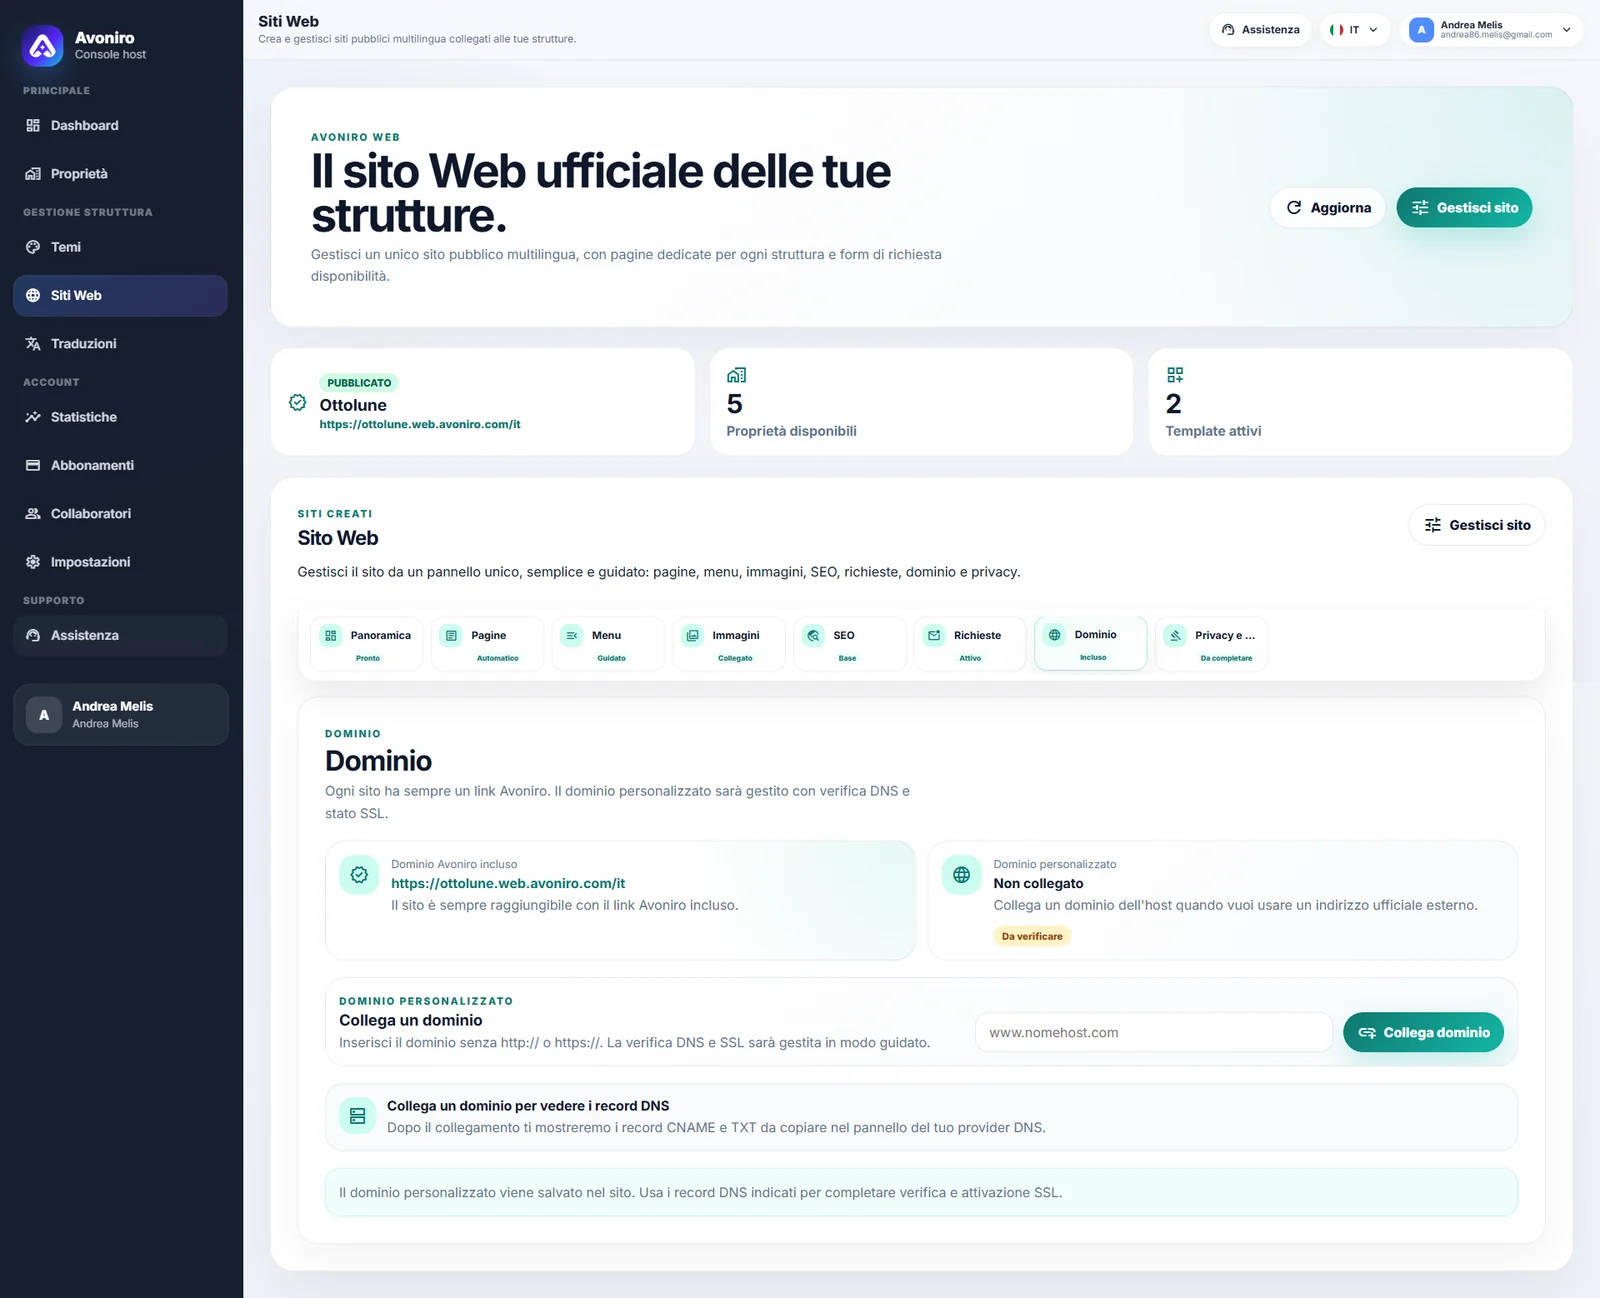Click the Italian flag icon
This screenshot has height=1298, width=1600.
(x=1336, y=30)
